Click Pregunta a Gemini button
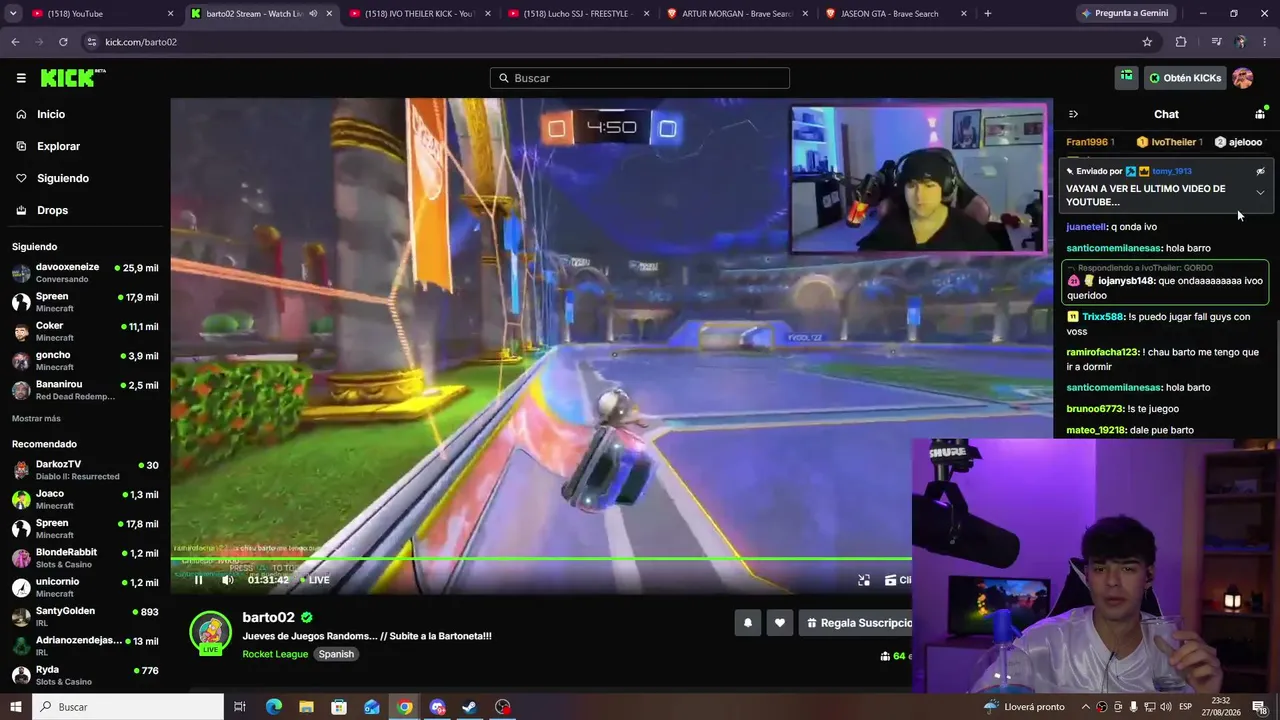This screenshot has width=1280, height=720. click(1125, 14)
